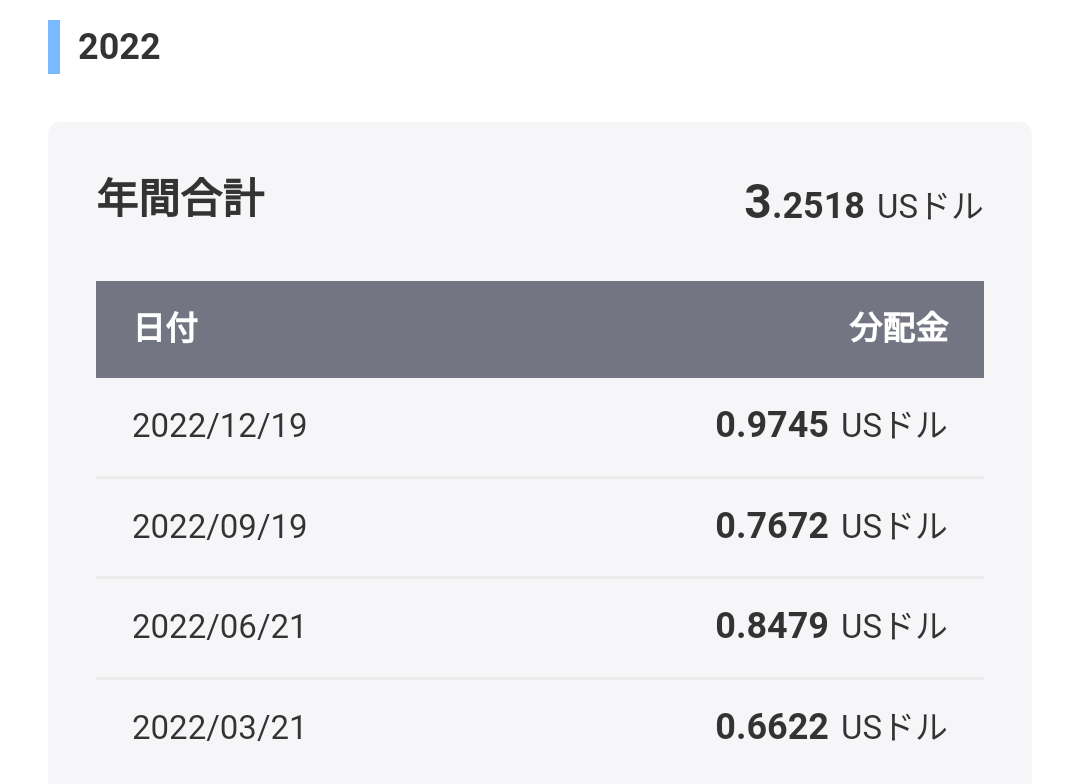Select the 2022/03/21 date row
Viewport: 1080px width, 784px height.
click(539, 728)
